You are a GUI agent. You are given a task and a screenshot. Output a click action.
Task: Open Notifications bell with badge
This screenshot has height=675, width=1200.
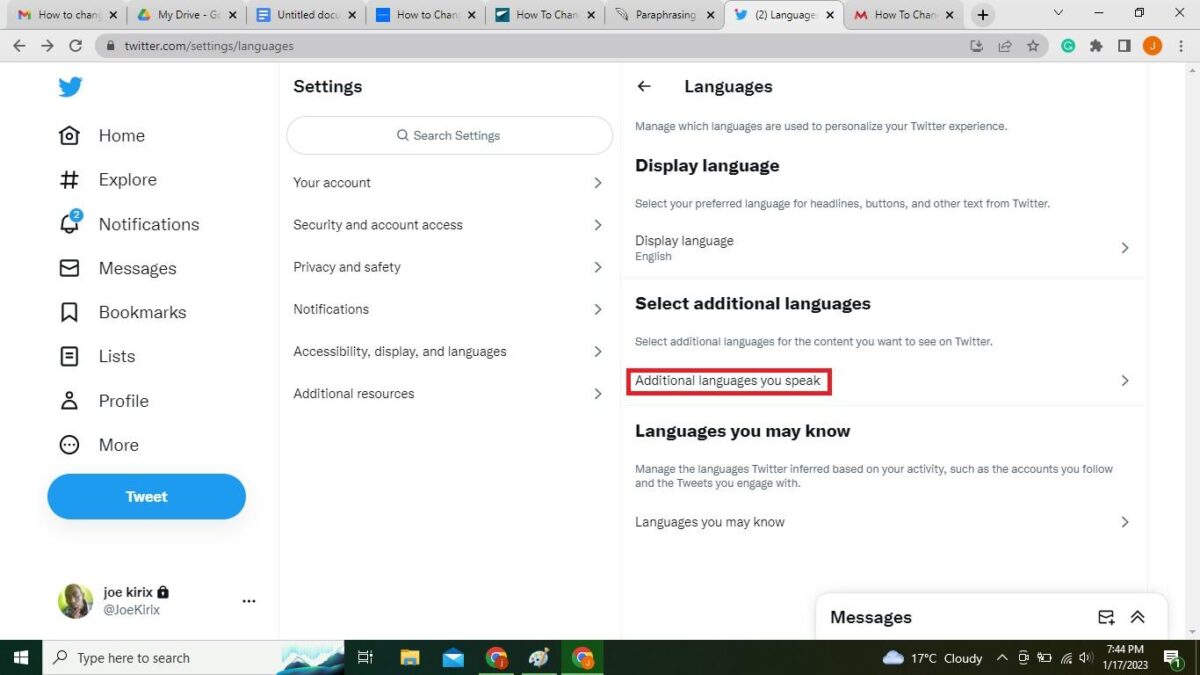pyautogui.click(x=129, y=224)
